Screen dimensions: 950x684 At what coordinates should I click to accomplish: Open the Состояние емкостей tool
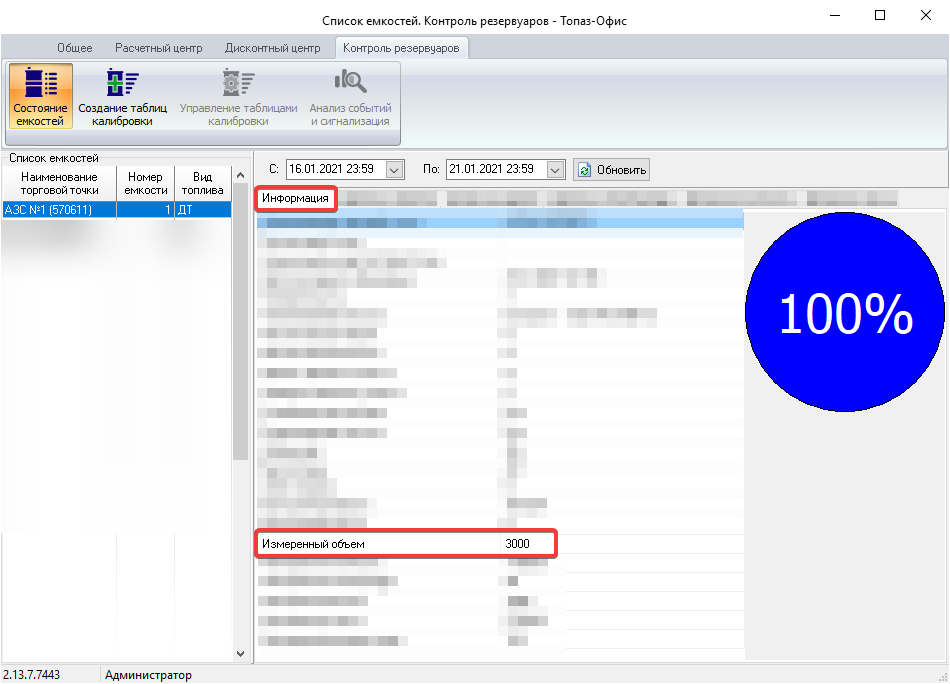[41, 95]
